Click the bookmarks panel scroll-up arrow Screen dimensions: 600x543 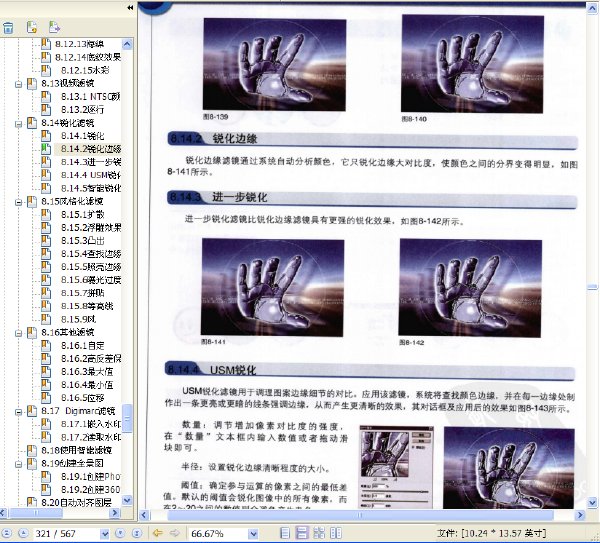coord(127,44)
